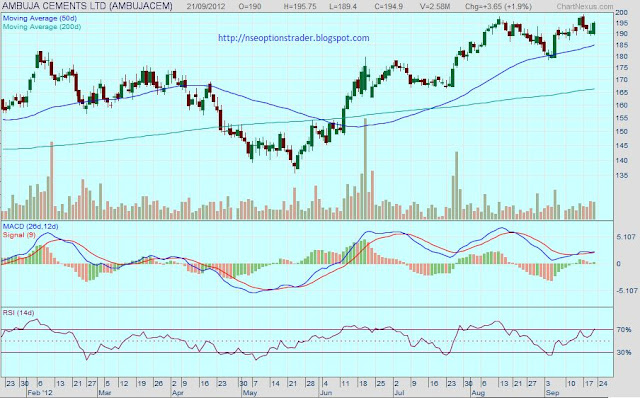Click the Jul month label
640x398 pixels.
coord(399,393)
